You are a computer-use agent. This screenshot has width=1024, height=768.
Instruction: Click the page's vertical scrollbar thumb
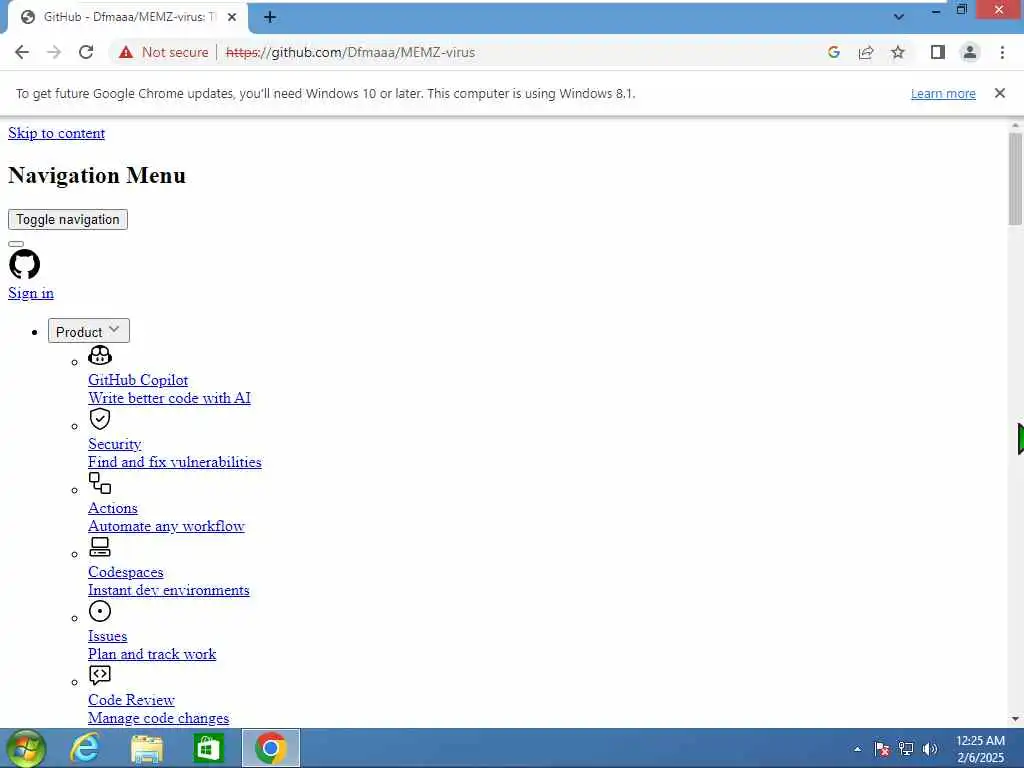click(1015, 179)
